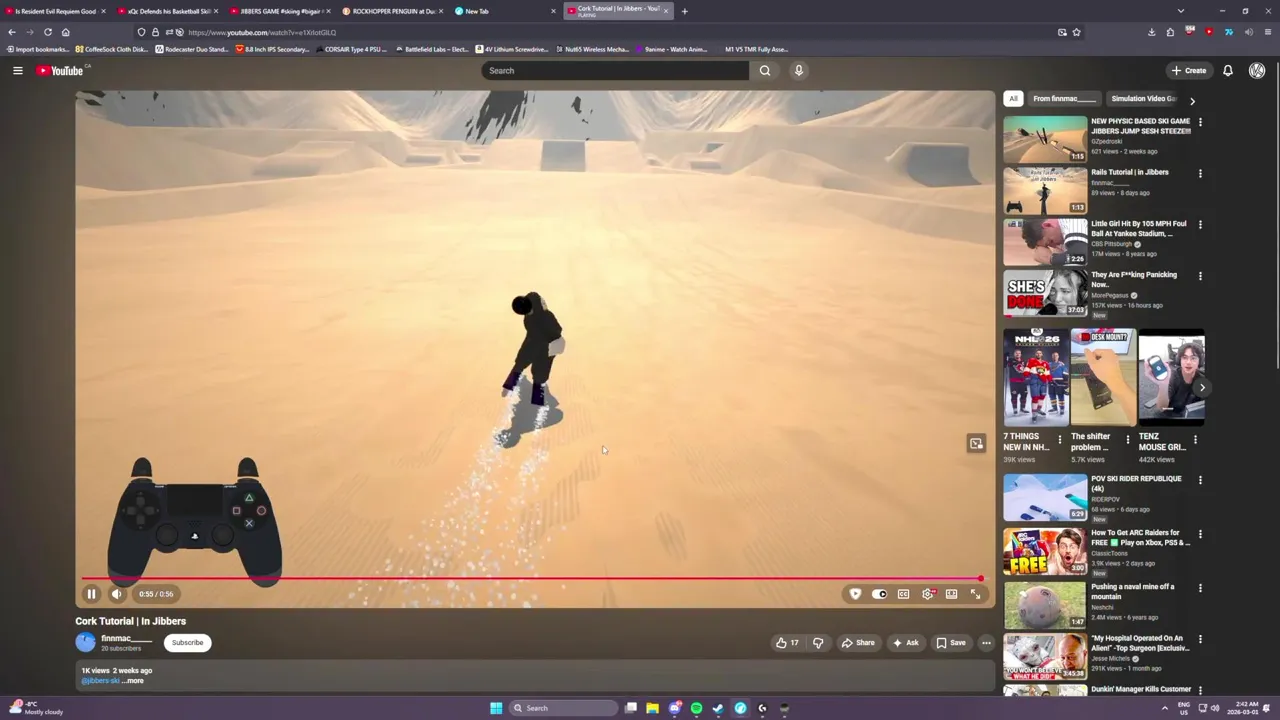Expand description with ...more
Viewport: 1280px width, 720px height.
click(x=133, y=681)
